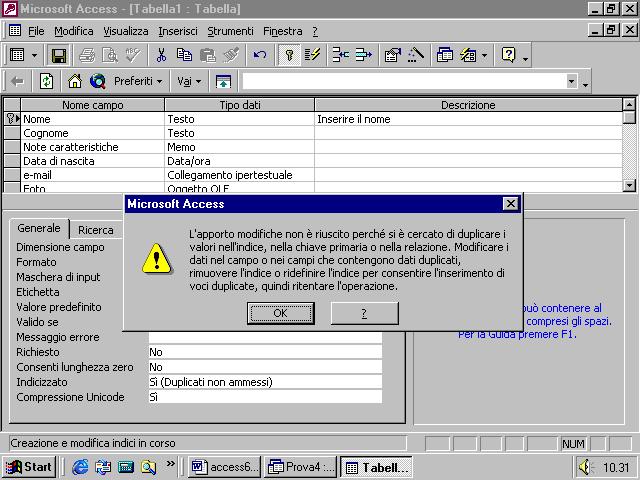Switch to the Generale tab
This screenshot has width=640, height=480.
click(39, 228)
